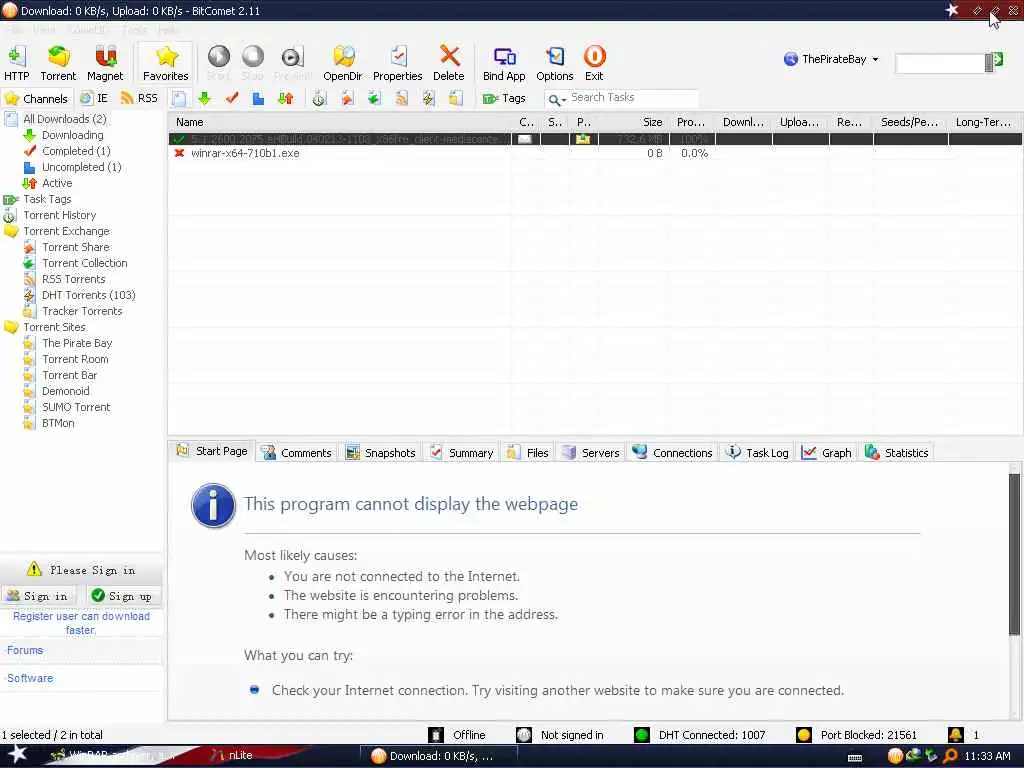Add a Magnet link download

pyautogui.click(x=104, y=63)
